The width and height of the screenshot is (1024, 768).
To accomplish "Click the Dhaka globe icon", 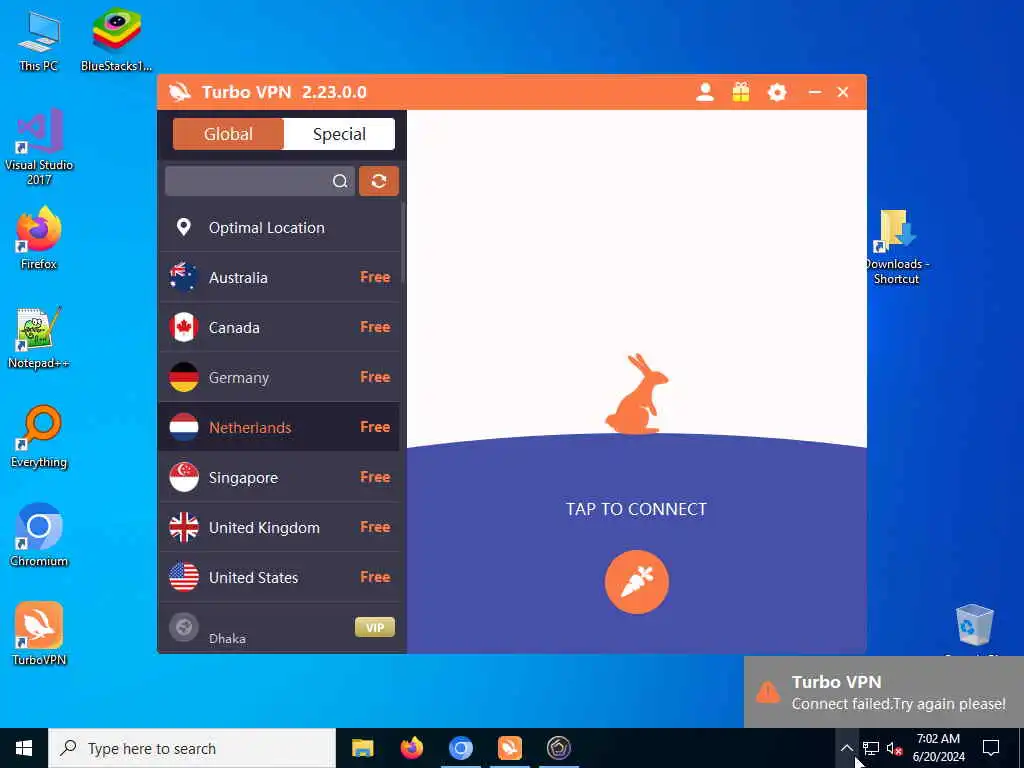I will (x=184, y=628).
